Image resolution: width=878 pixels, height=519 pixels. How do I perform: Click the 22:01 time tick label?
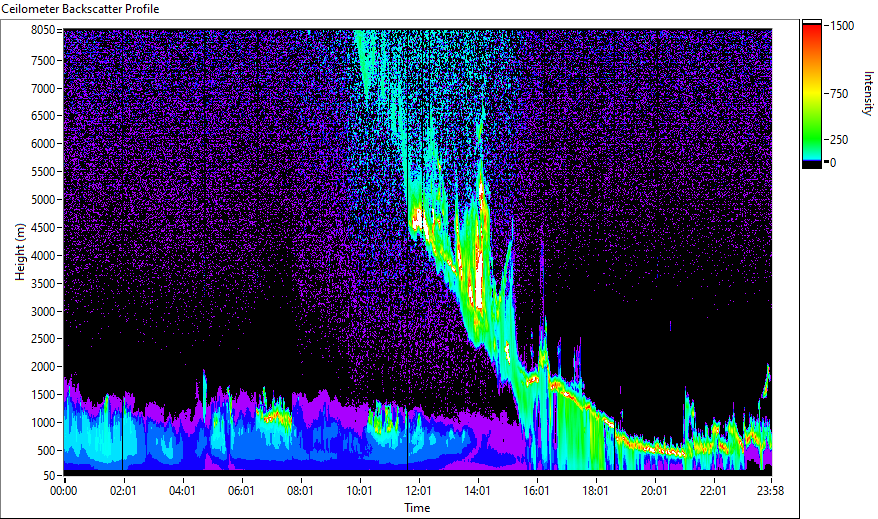[713, 491]
